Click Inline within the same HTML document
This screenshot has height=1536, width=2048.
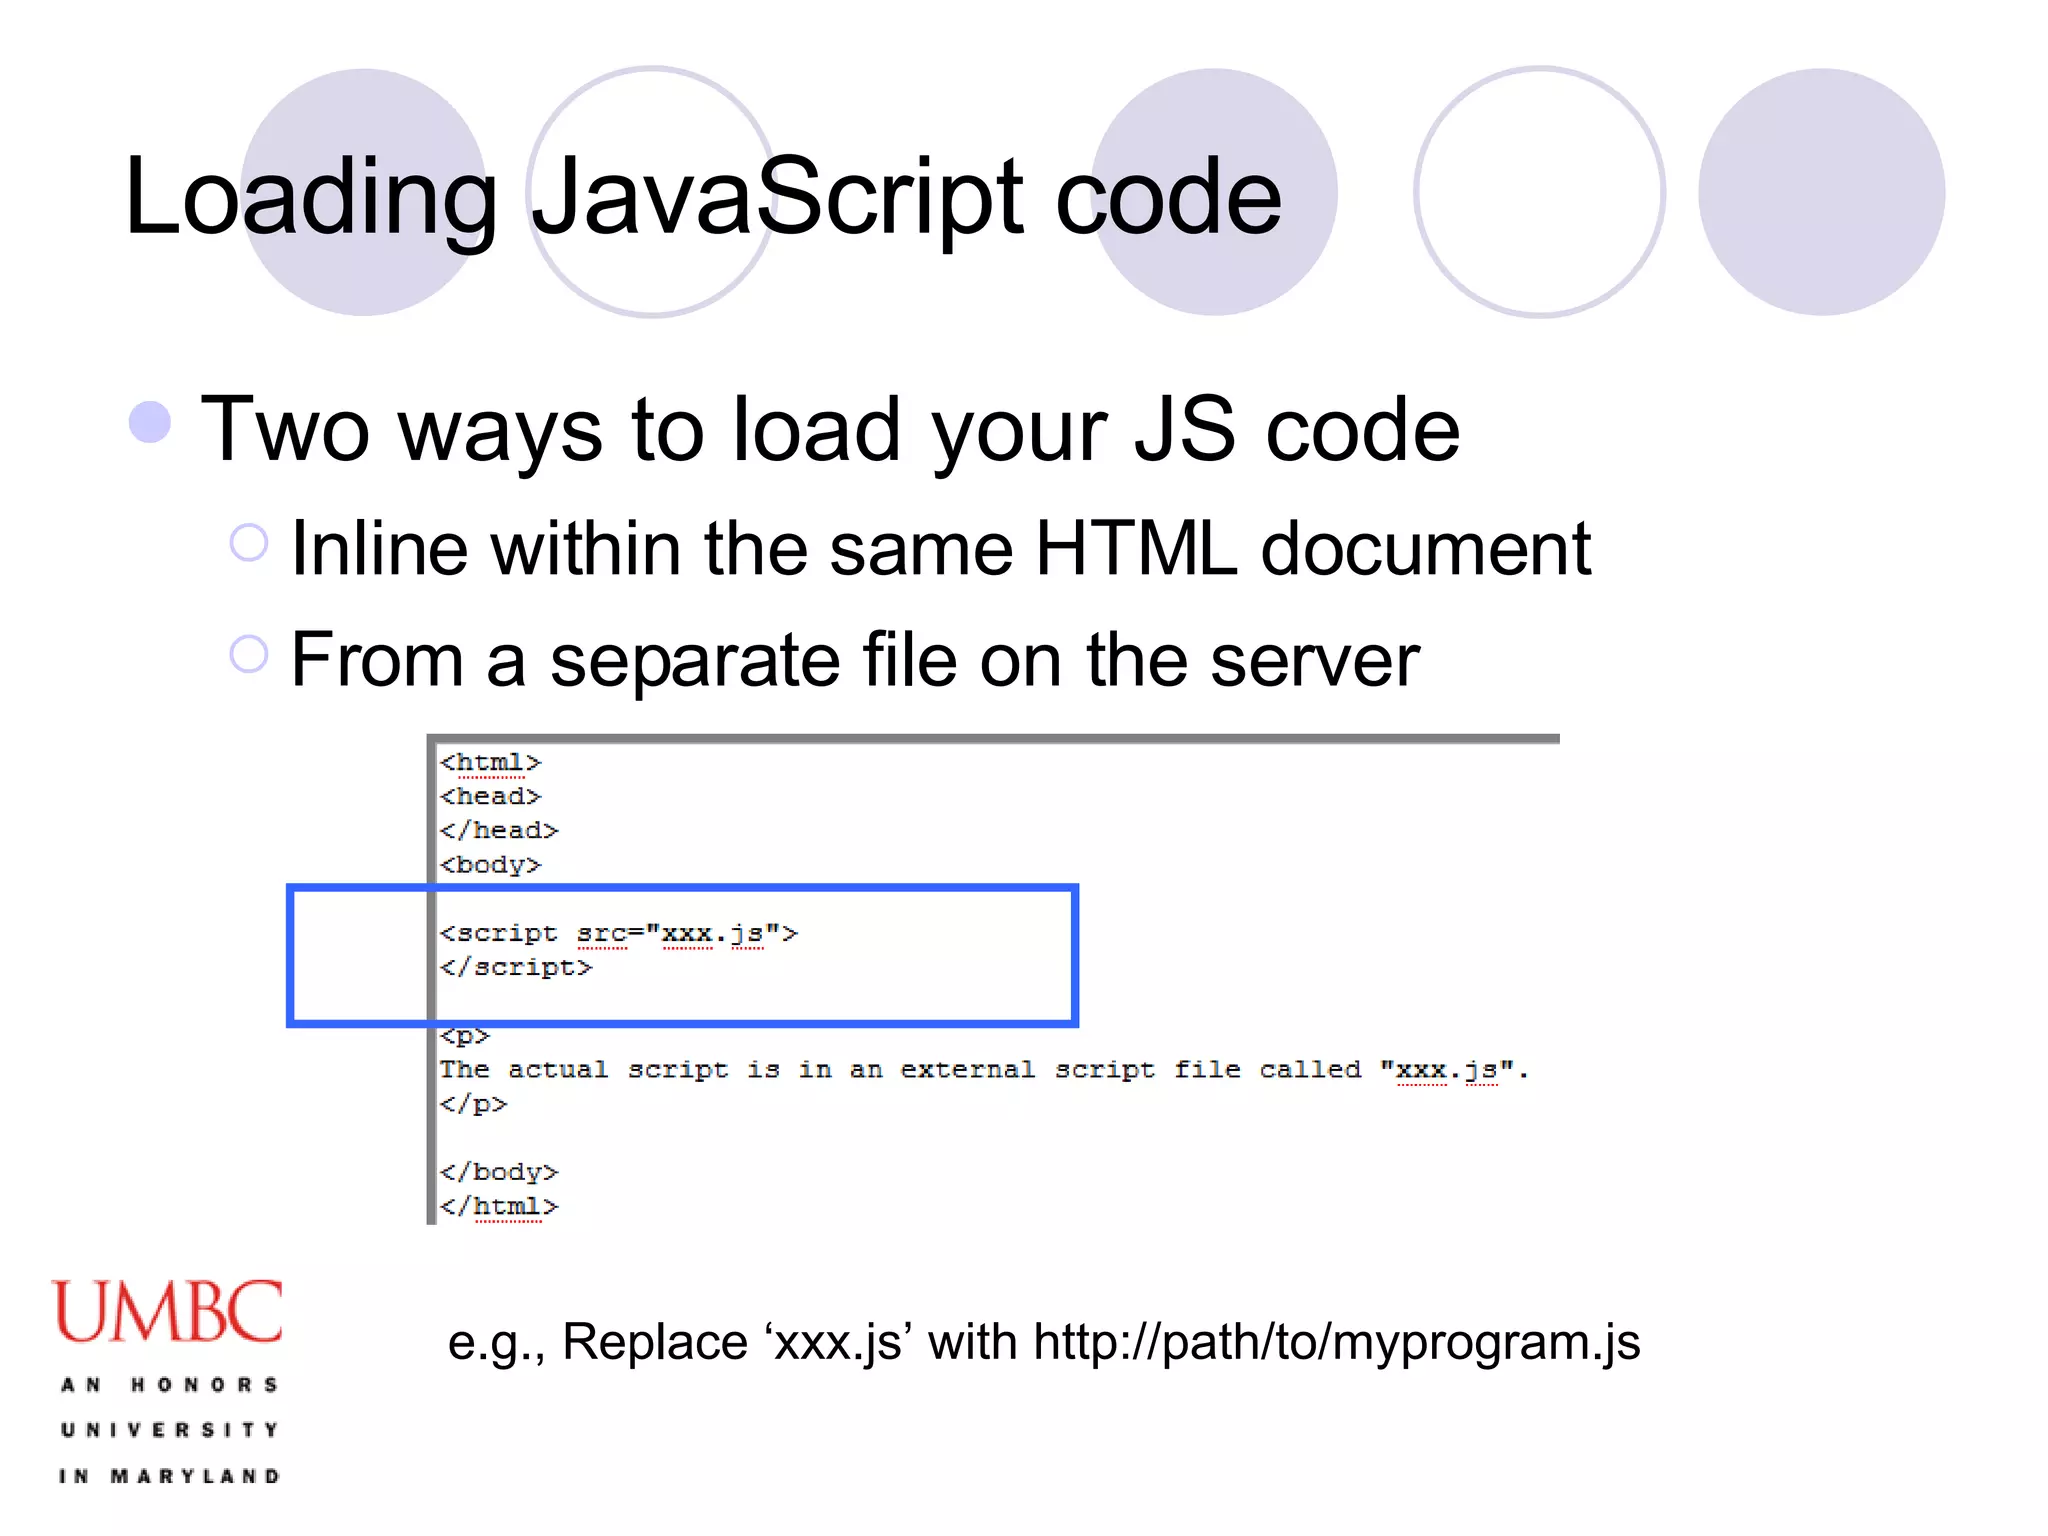point(940,548)
